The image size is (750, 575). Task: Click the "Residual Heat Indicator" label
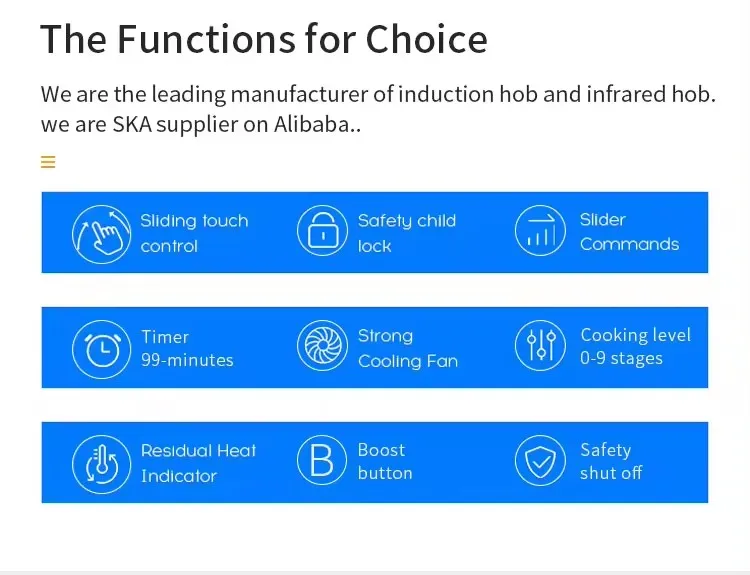[198, 463]
